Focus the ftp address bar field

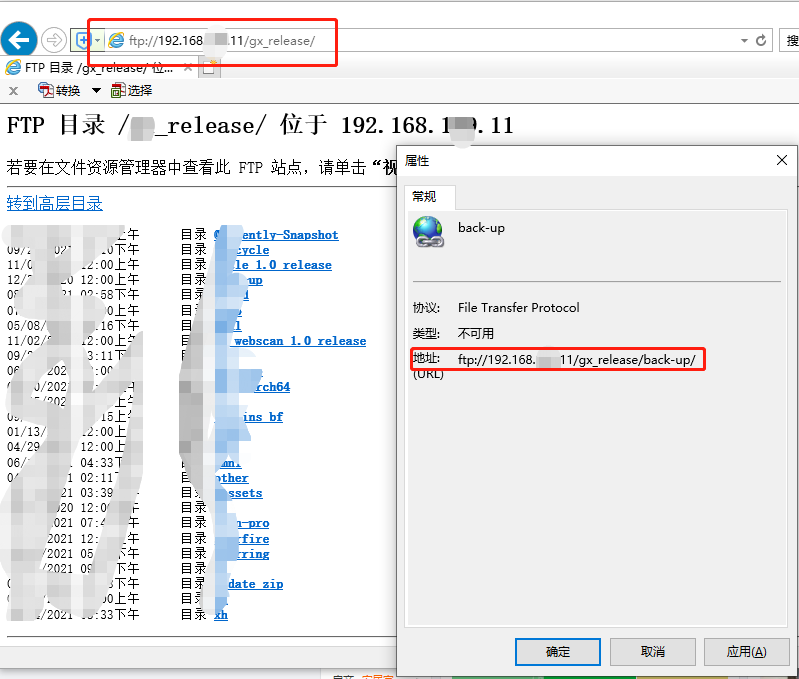pyautogui.click(x=423, y=40)
